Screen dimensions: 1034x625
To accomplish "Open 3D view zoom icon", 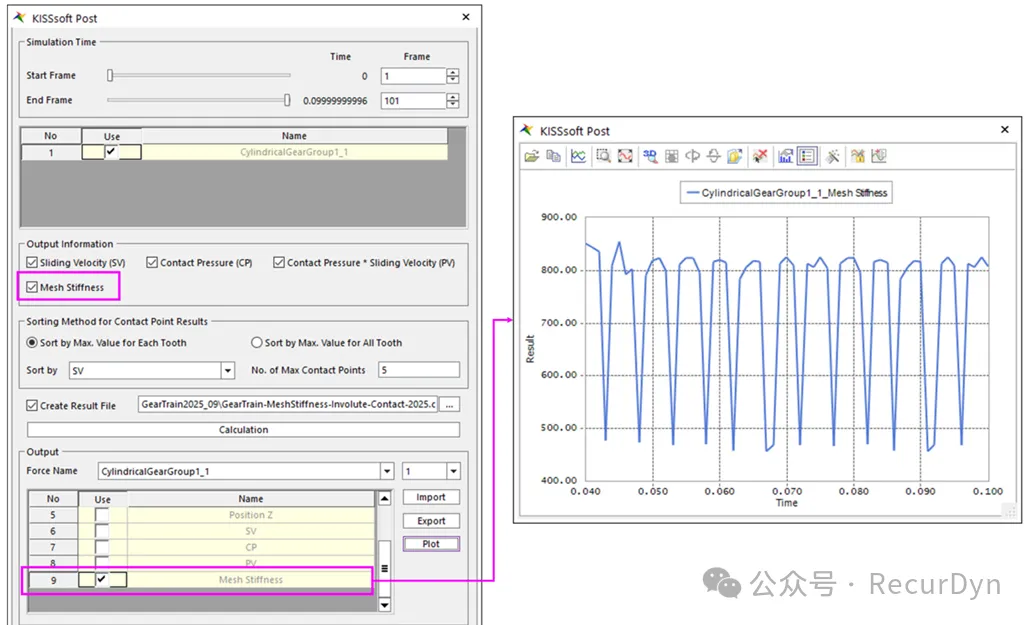I will click(x=650, y=156).
